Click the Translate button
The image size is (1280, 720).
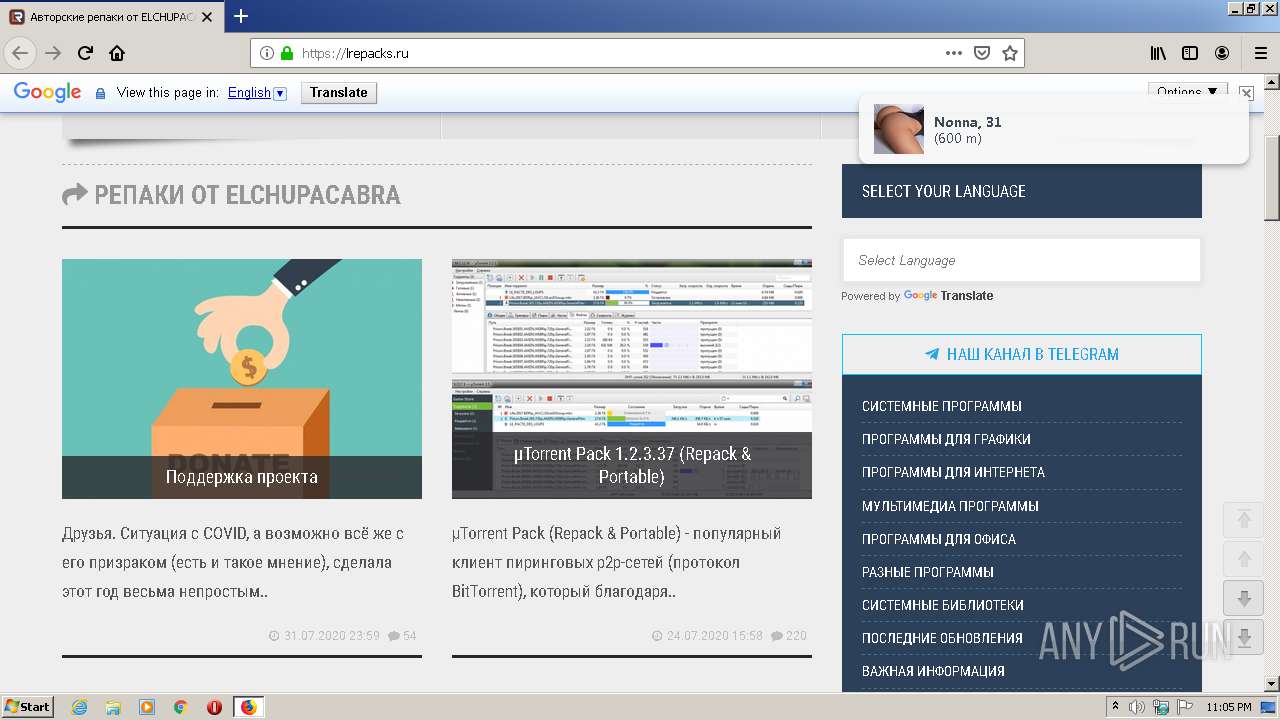click(338, 92)
